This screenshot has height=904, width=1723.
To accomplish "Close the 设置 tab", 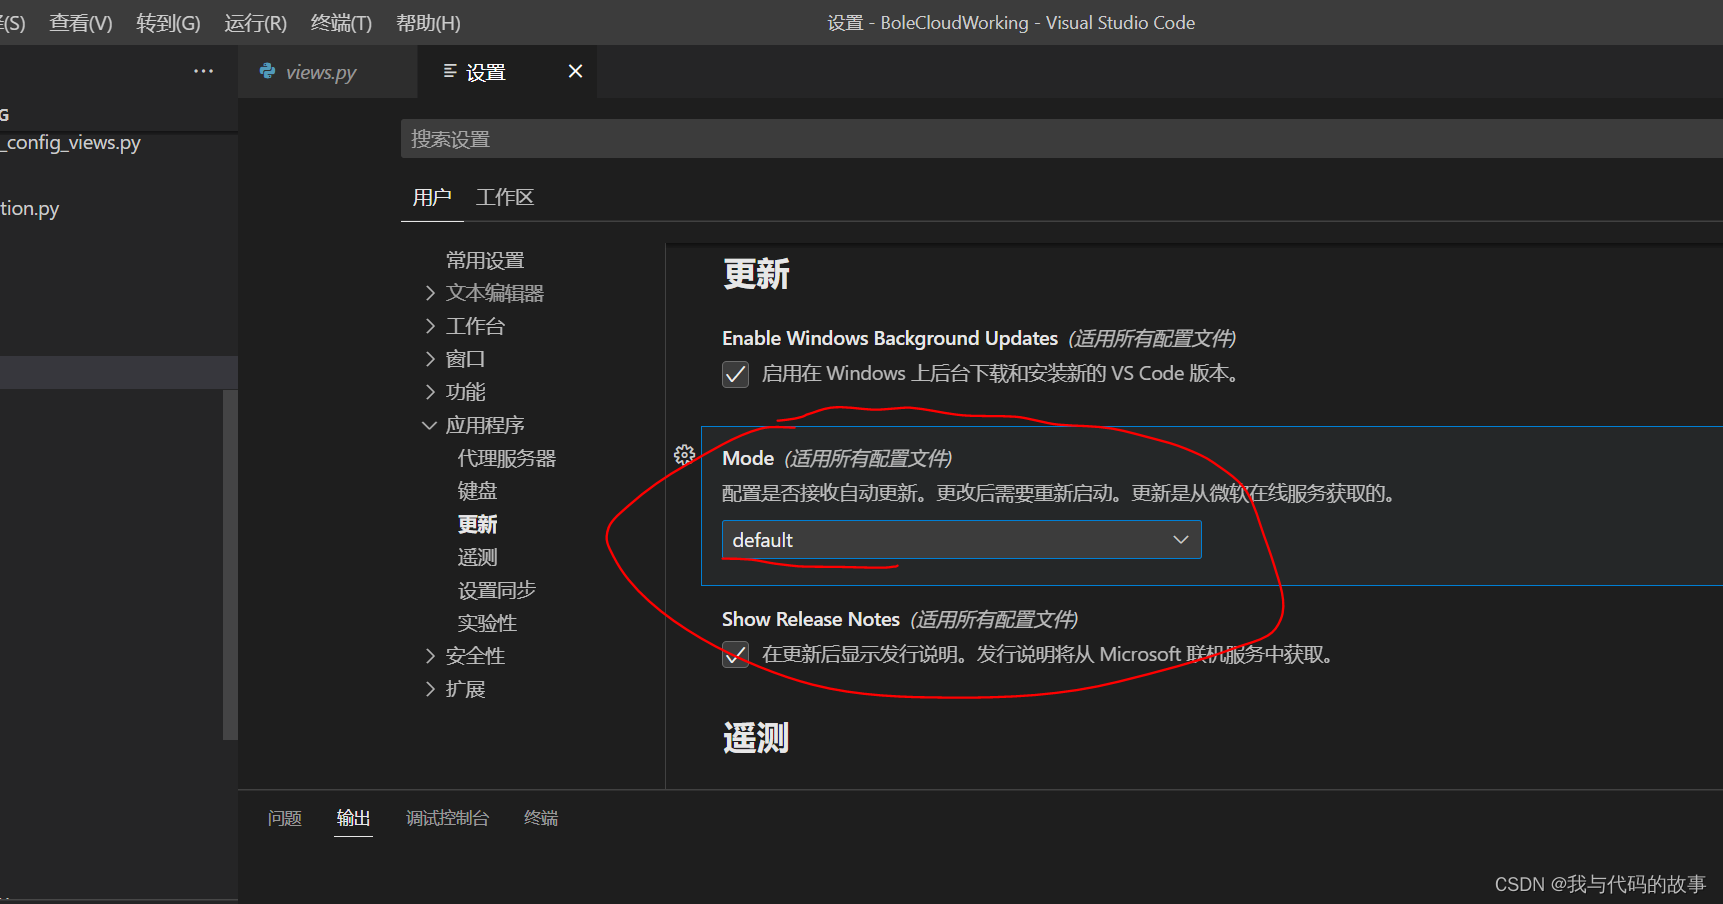I will coord(575,71).
